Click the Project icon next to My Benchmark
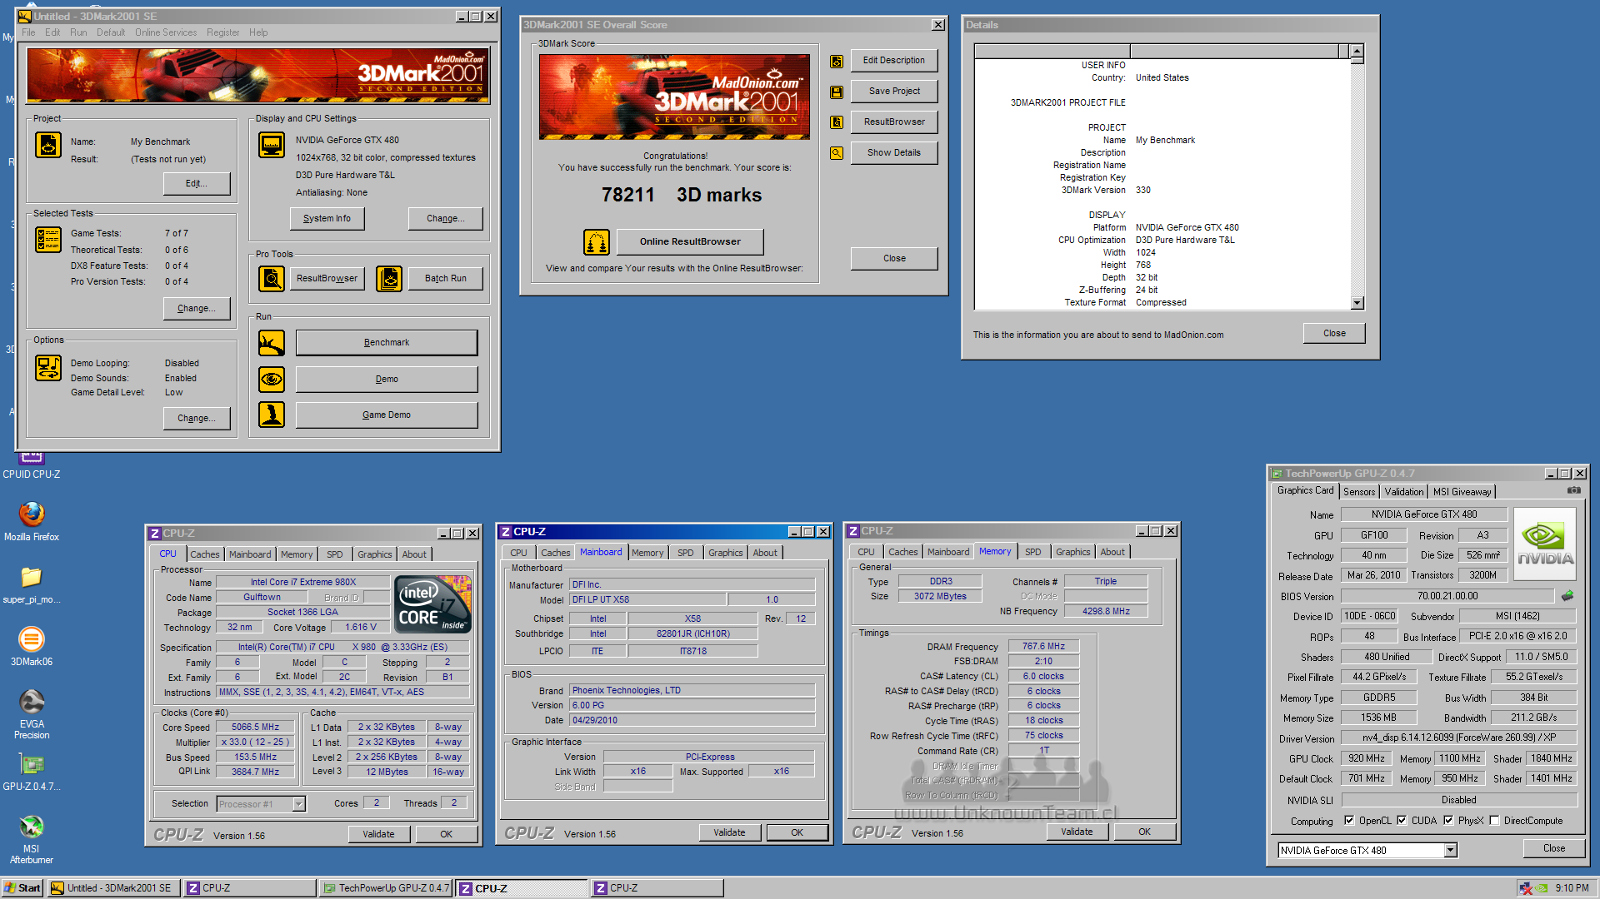Image resolution: width=1600 pixels, height=899 pixels. [x=48, y=145]
